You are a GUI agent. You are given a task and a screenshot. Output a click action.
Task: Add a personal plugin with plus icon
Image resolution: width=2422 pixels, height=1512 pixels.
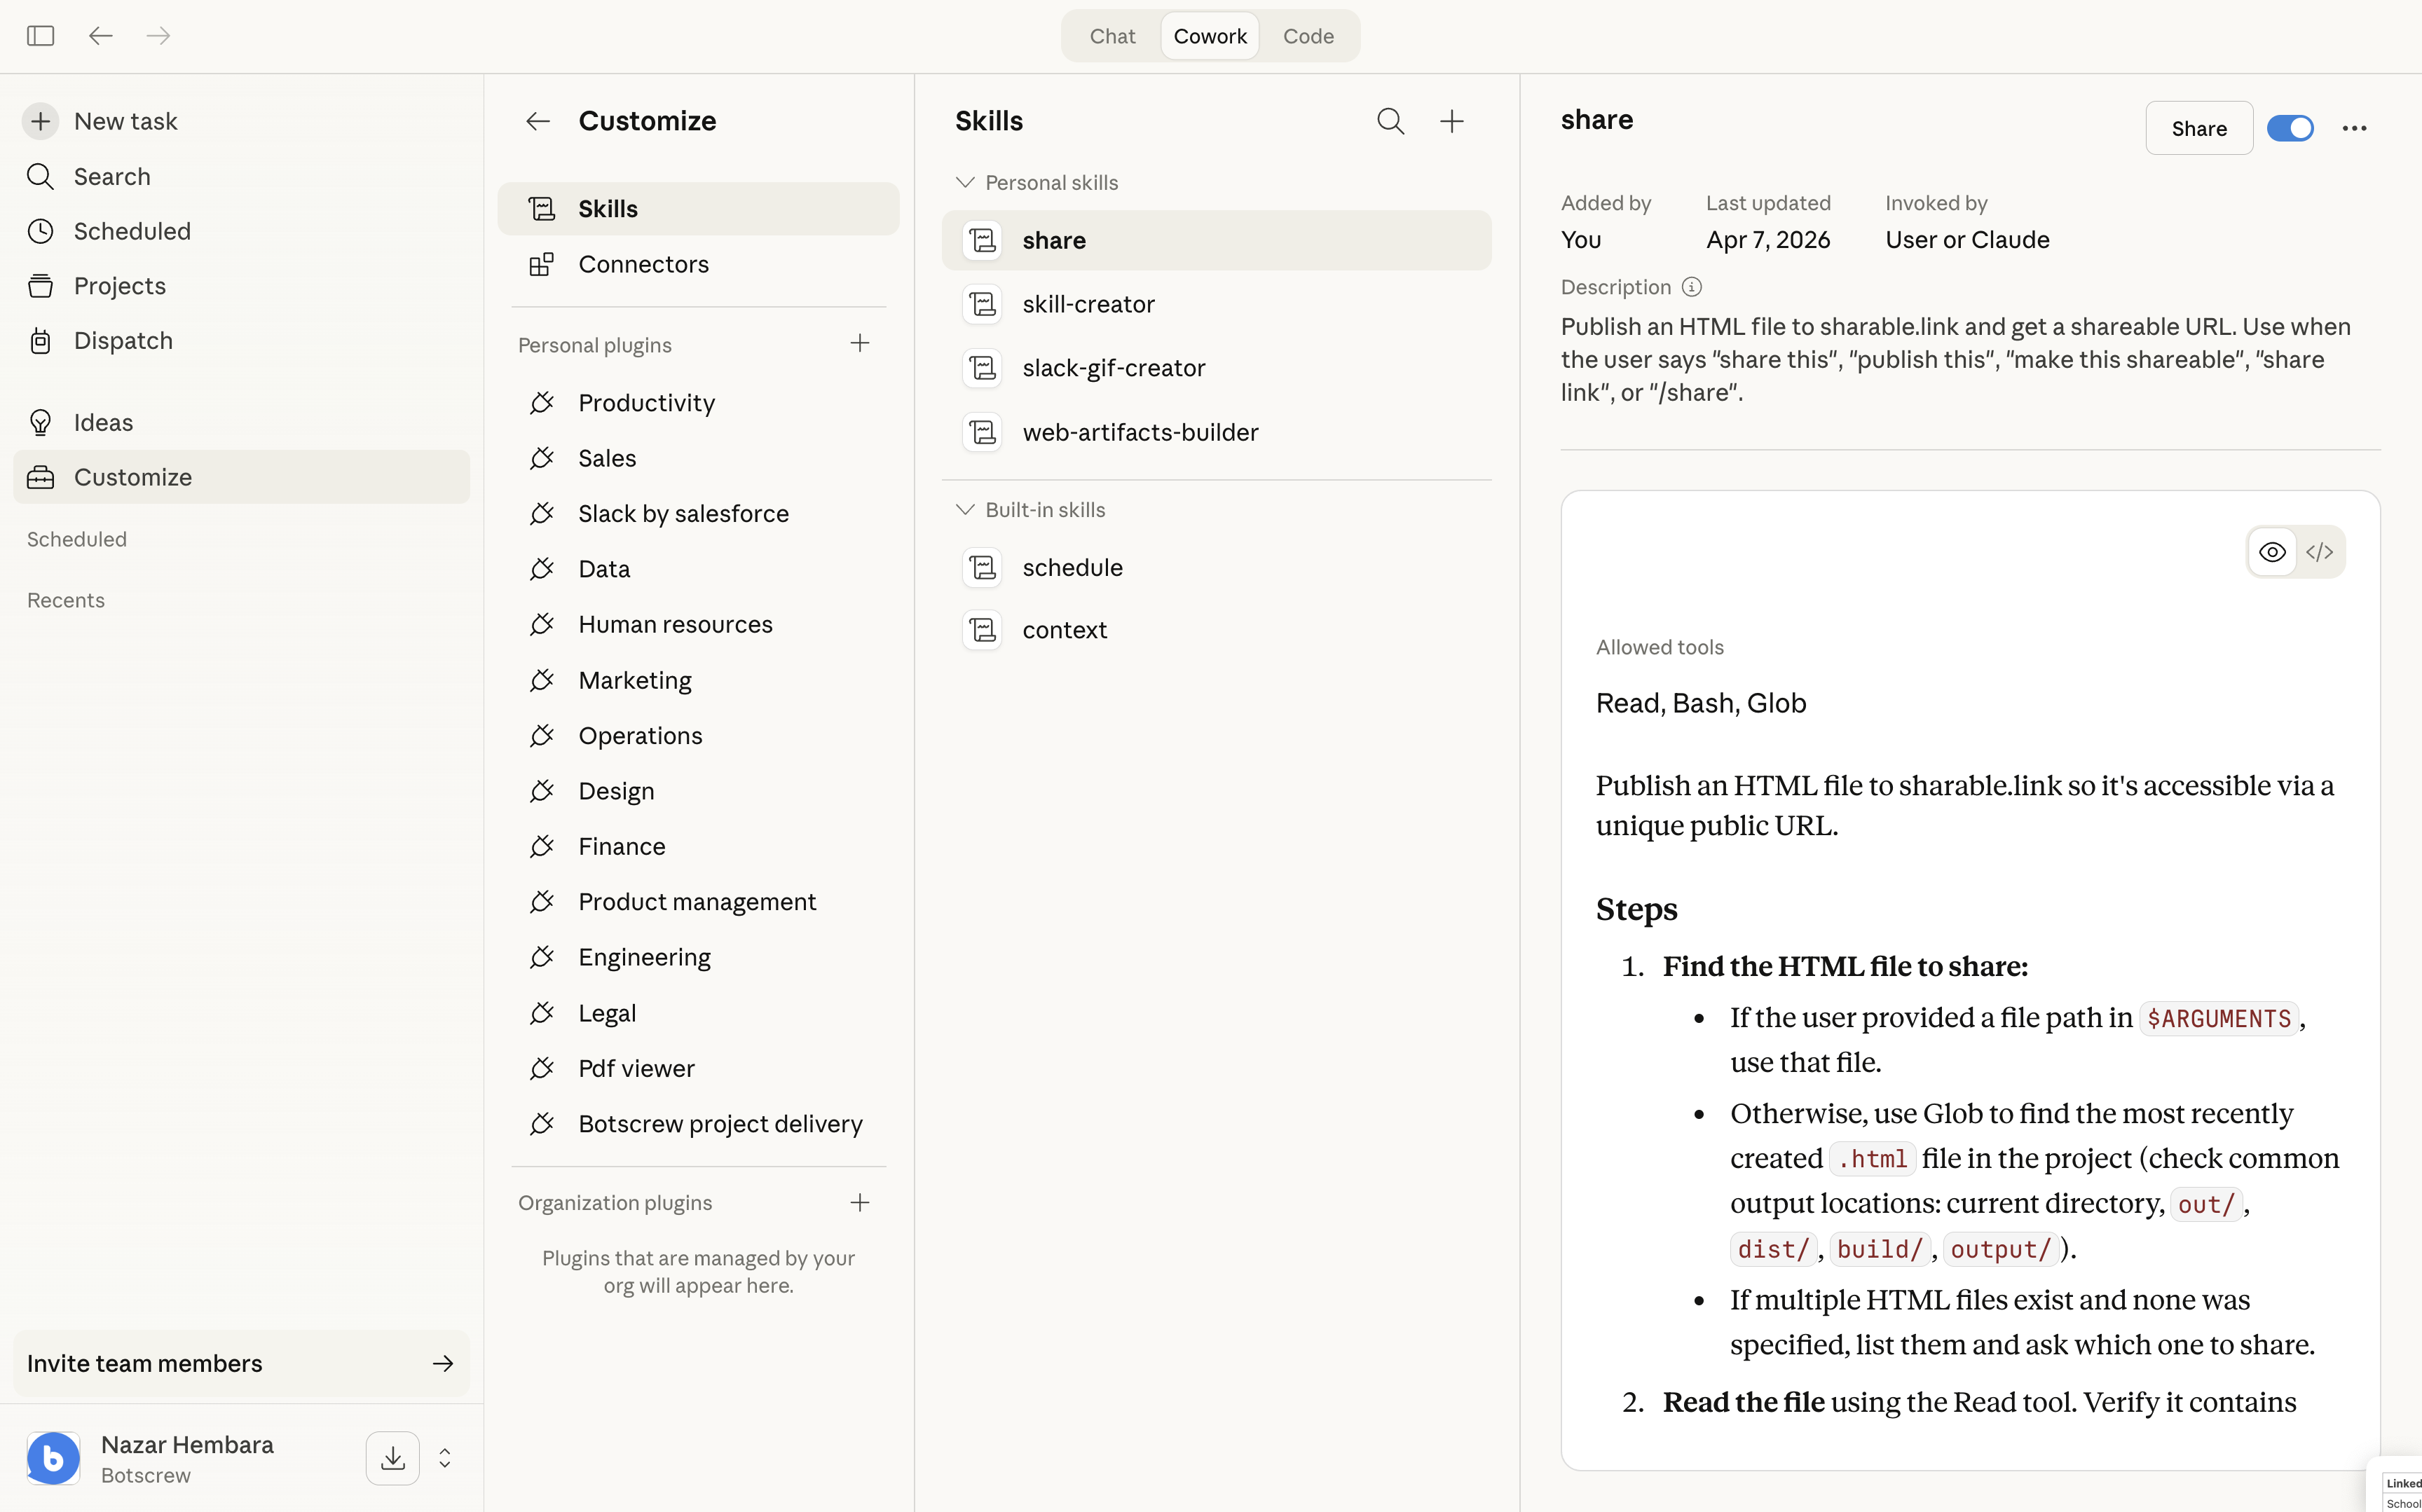(859, 344)
